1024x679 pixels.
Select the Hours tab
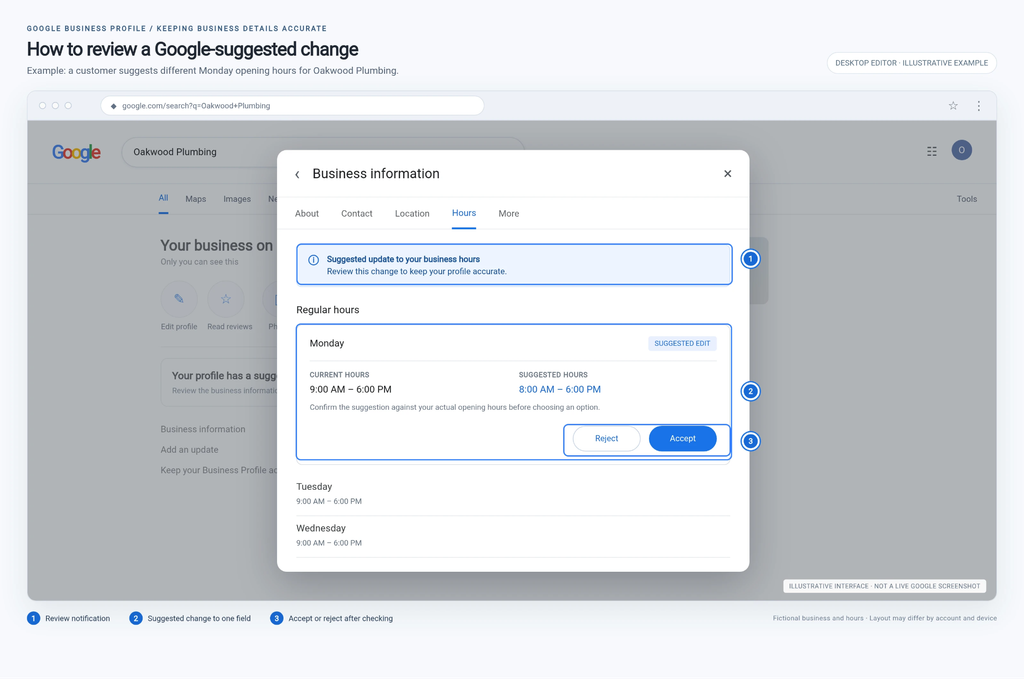464,213
